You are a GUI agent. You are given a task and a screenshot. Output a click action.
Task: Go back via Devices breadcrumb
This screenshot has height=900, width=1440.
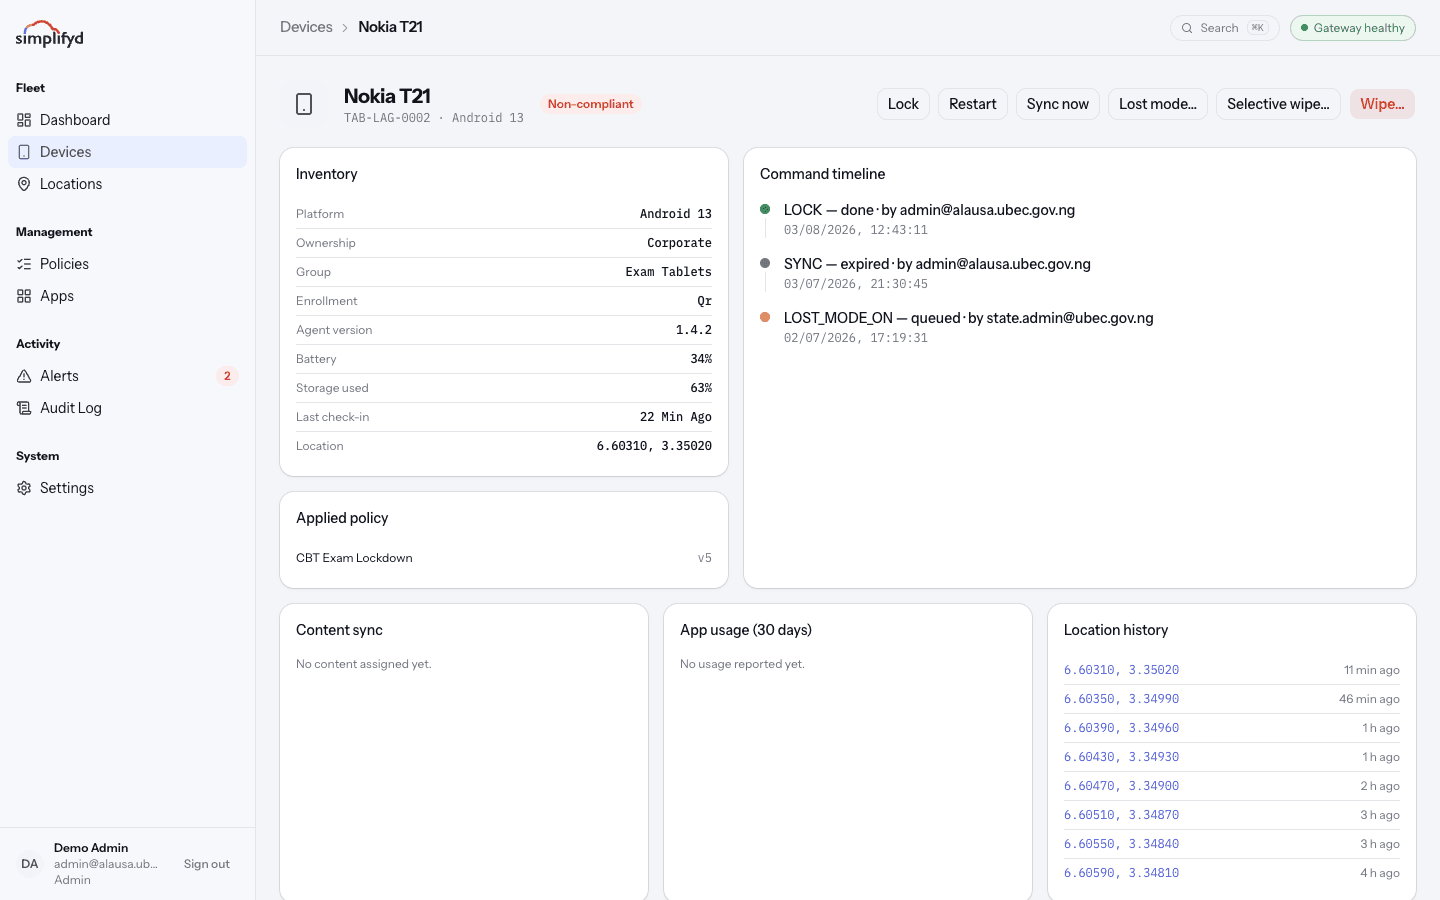point(306,27)
